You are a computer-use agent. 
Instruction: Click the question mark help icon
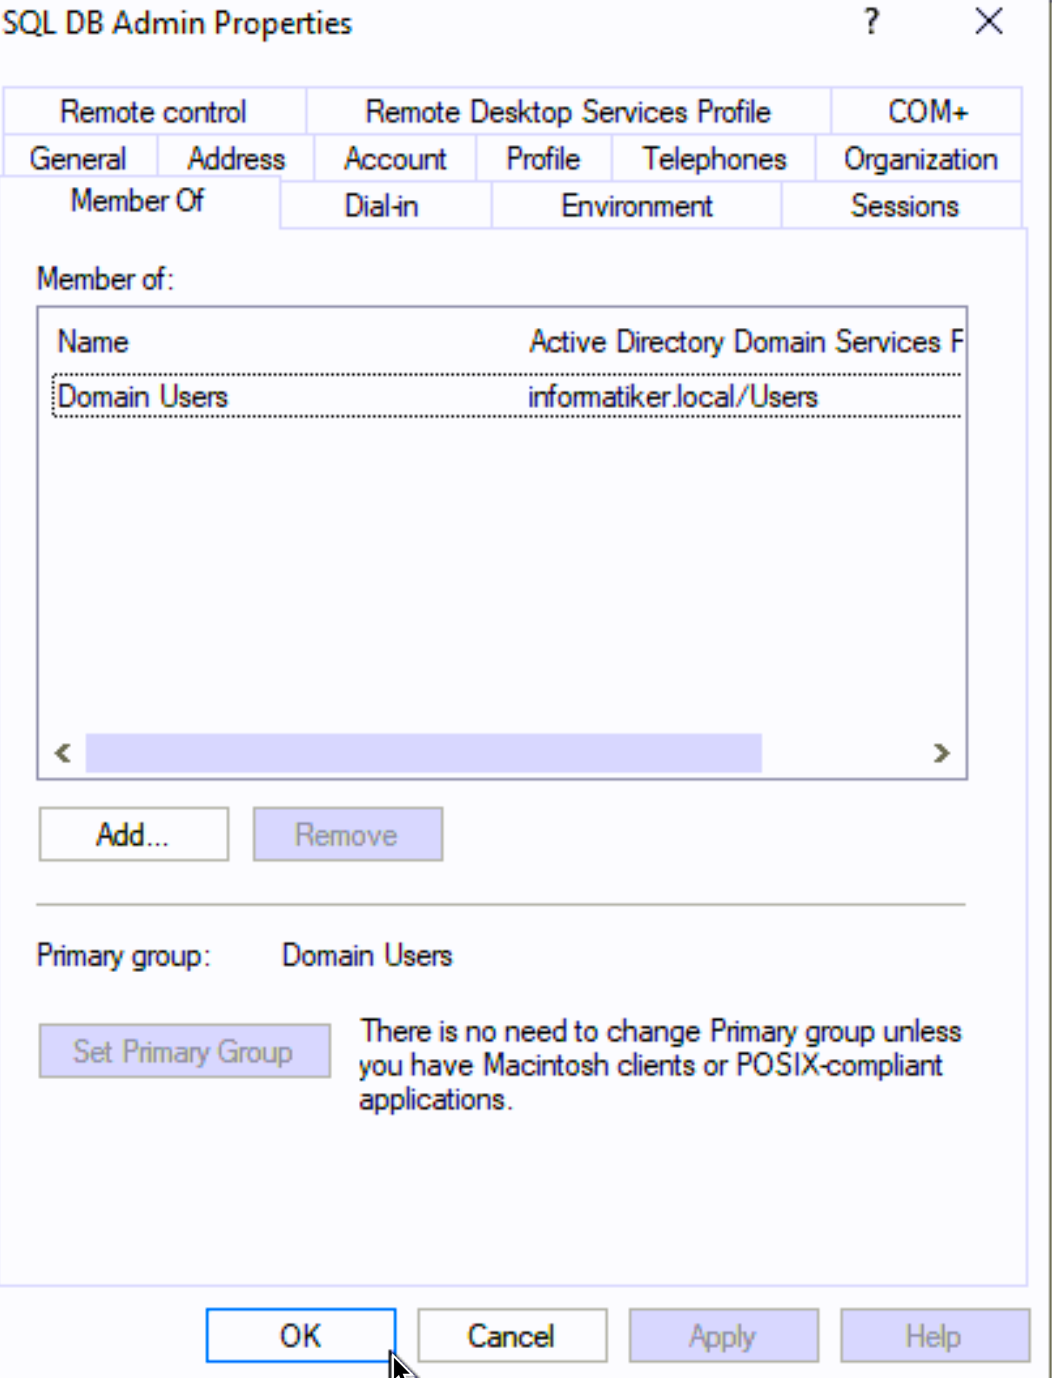(x=872, y=21)
